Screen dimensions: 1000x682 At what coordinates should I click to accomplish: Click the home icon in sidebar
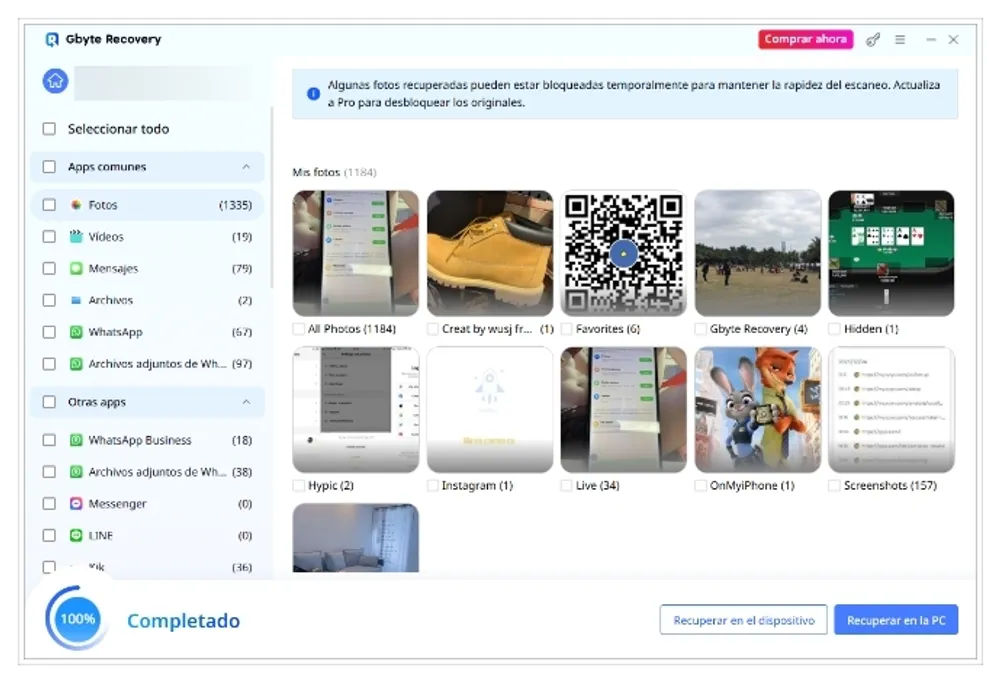click(x=55, y=81)
